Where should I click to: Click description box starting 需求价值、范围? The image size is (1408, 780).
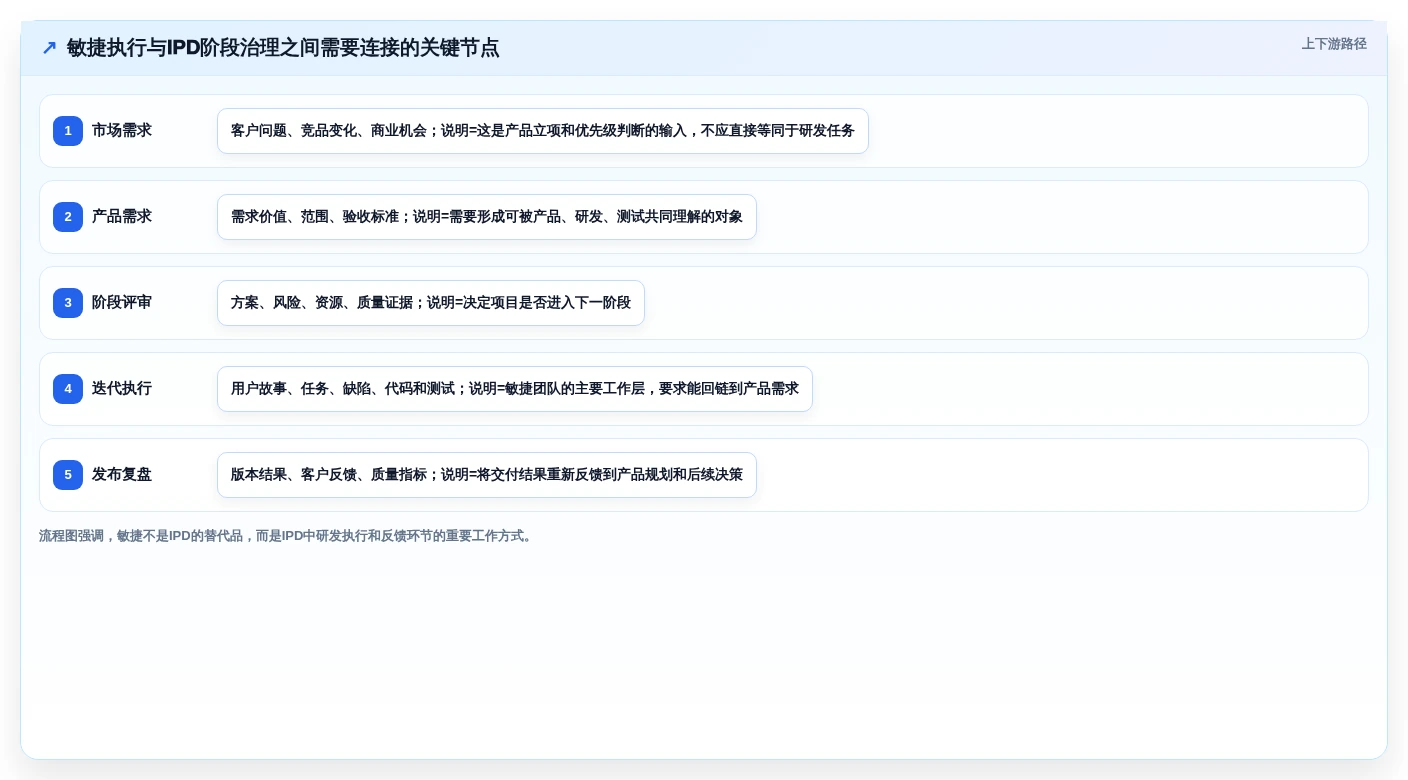(x=487, y=217)
